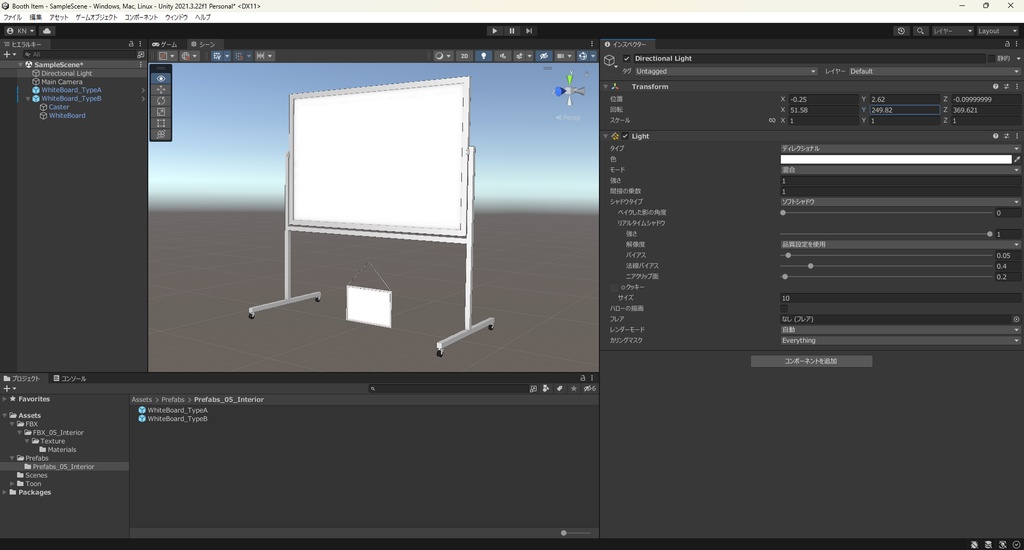Image resolution: width=1024 pixels, height=550 pixels.
Task: Select the Rotate tool in scene toolbar
Action: [161, 101]
